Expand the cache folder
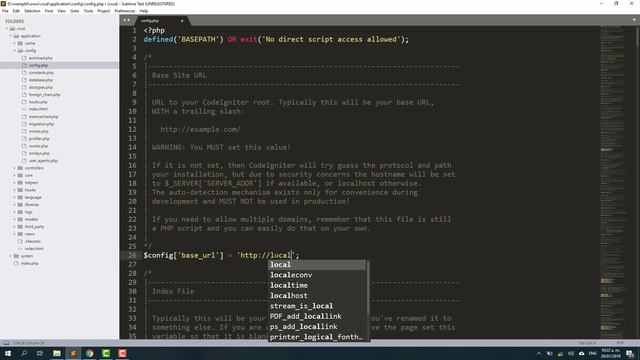640x360 pixels. [x=14, y=43]
